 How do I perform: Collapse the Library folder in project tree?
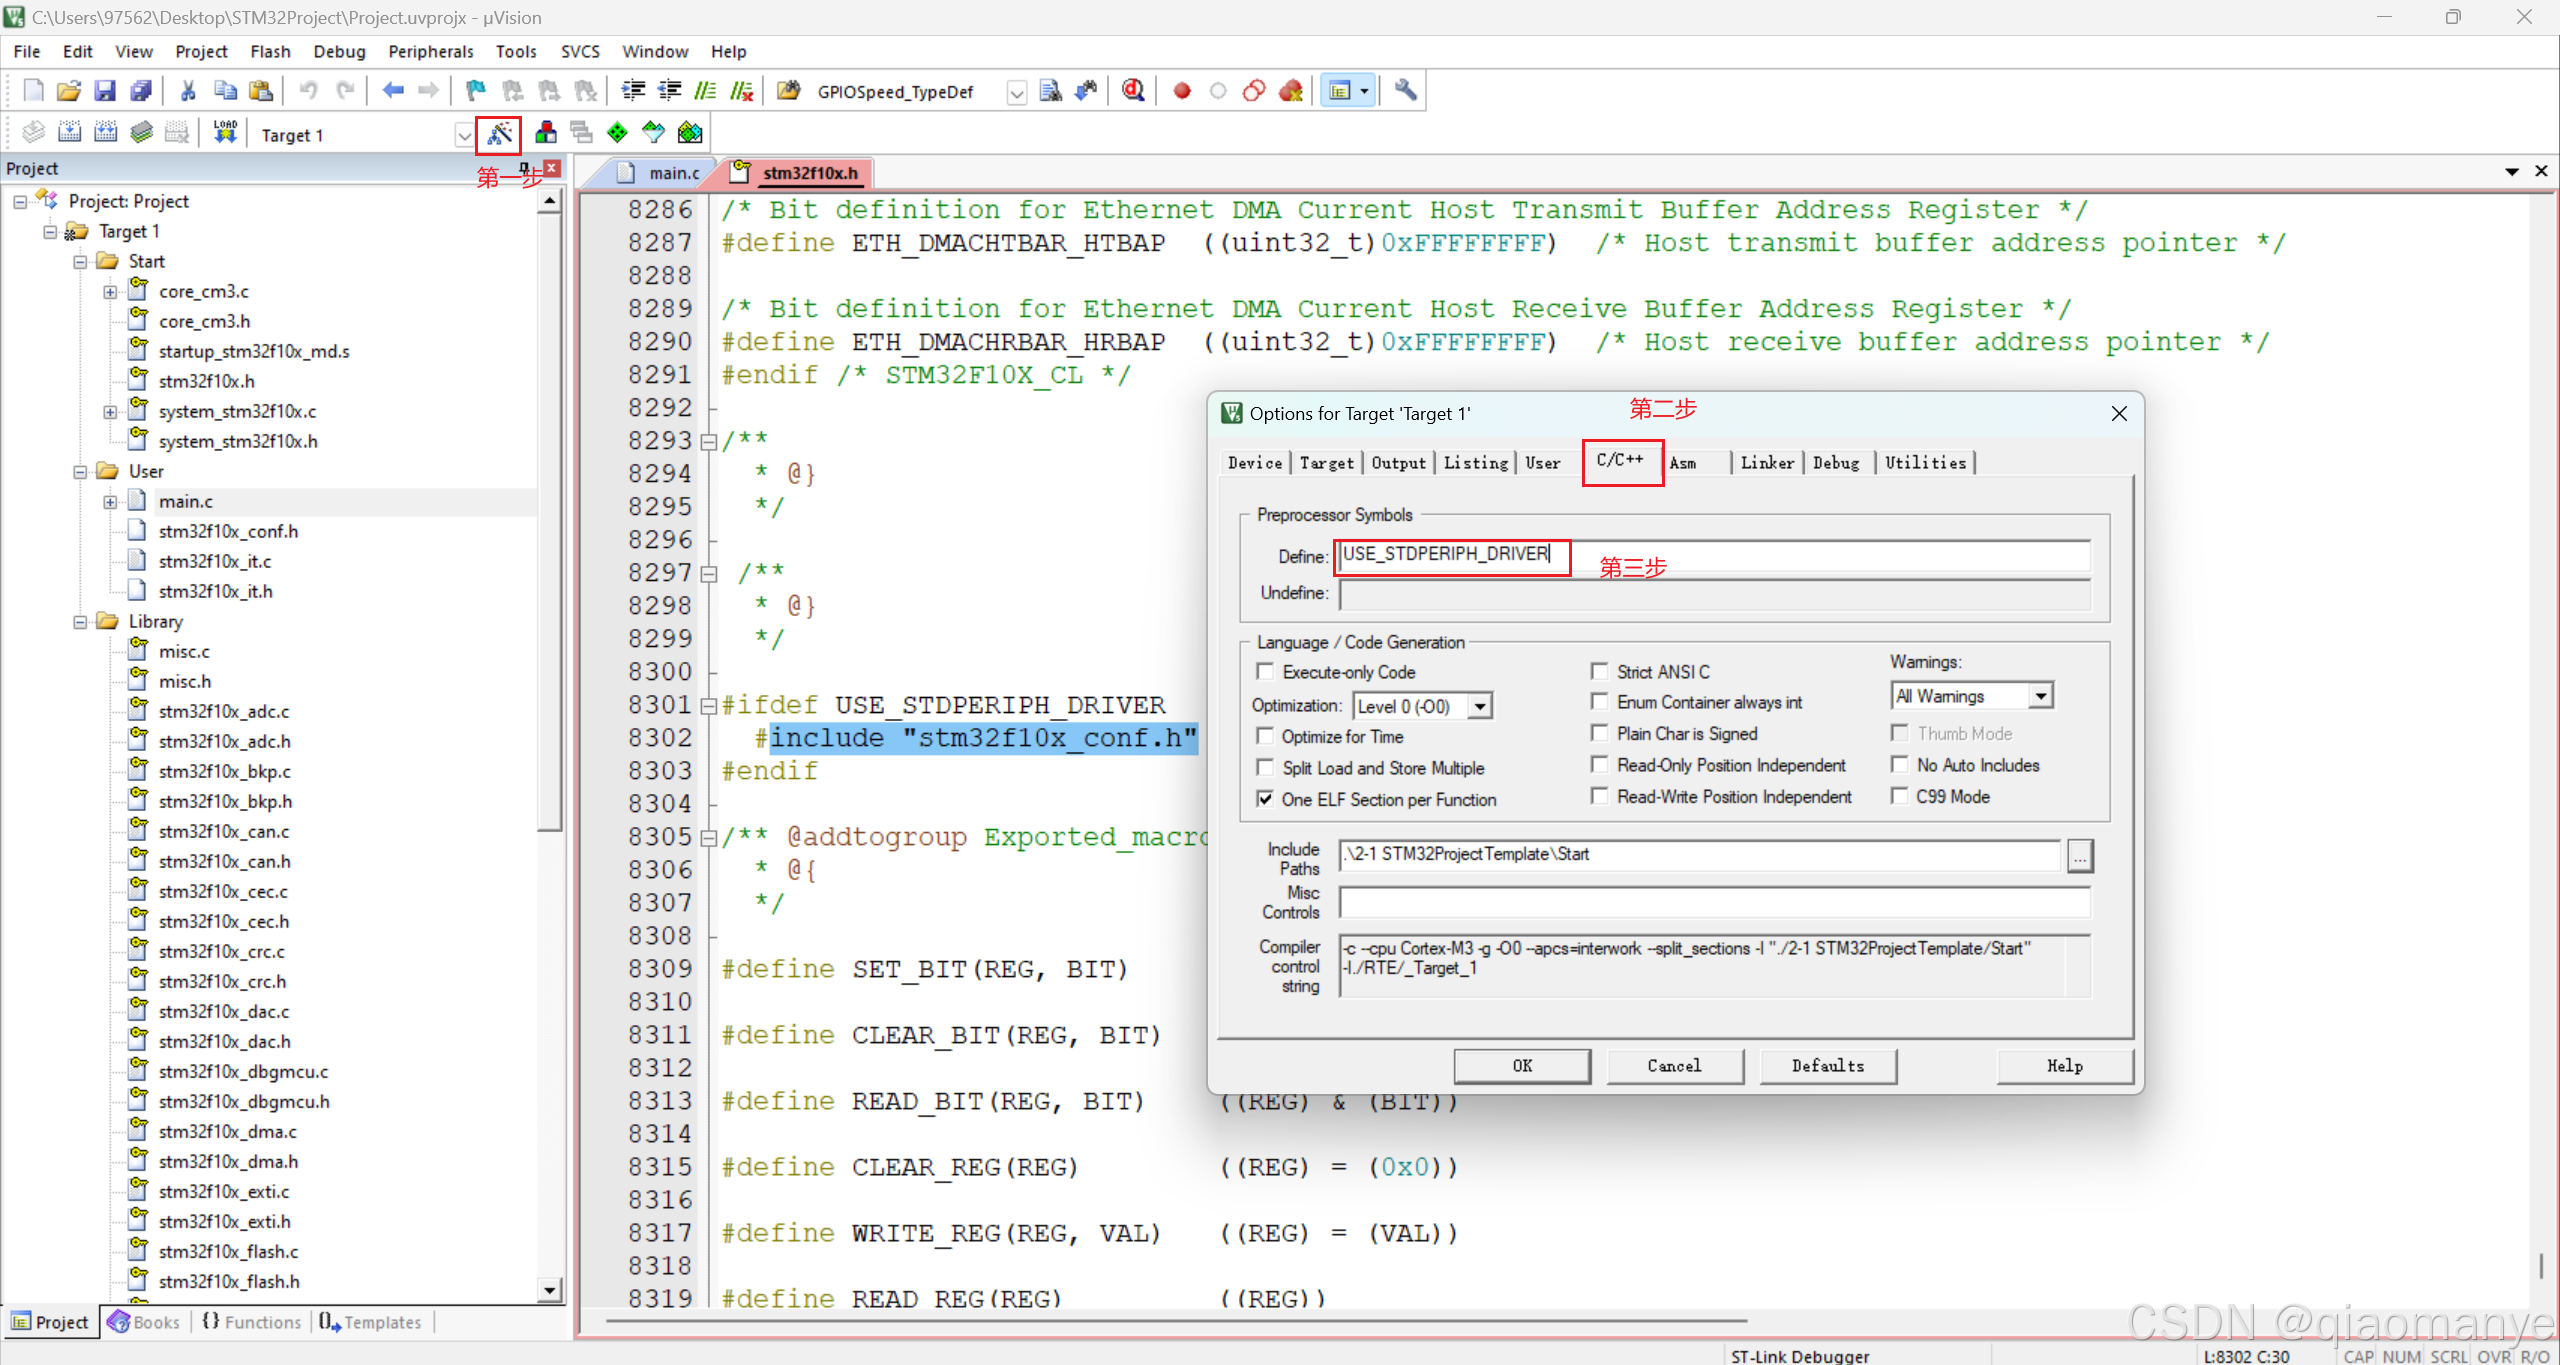80,622
